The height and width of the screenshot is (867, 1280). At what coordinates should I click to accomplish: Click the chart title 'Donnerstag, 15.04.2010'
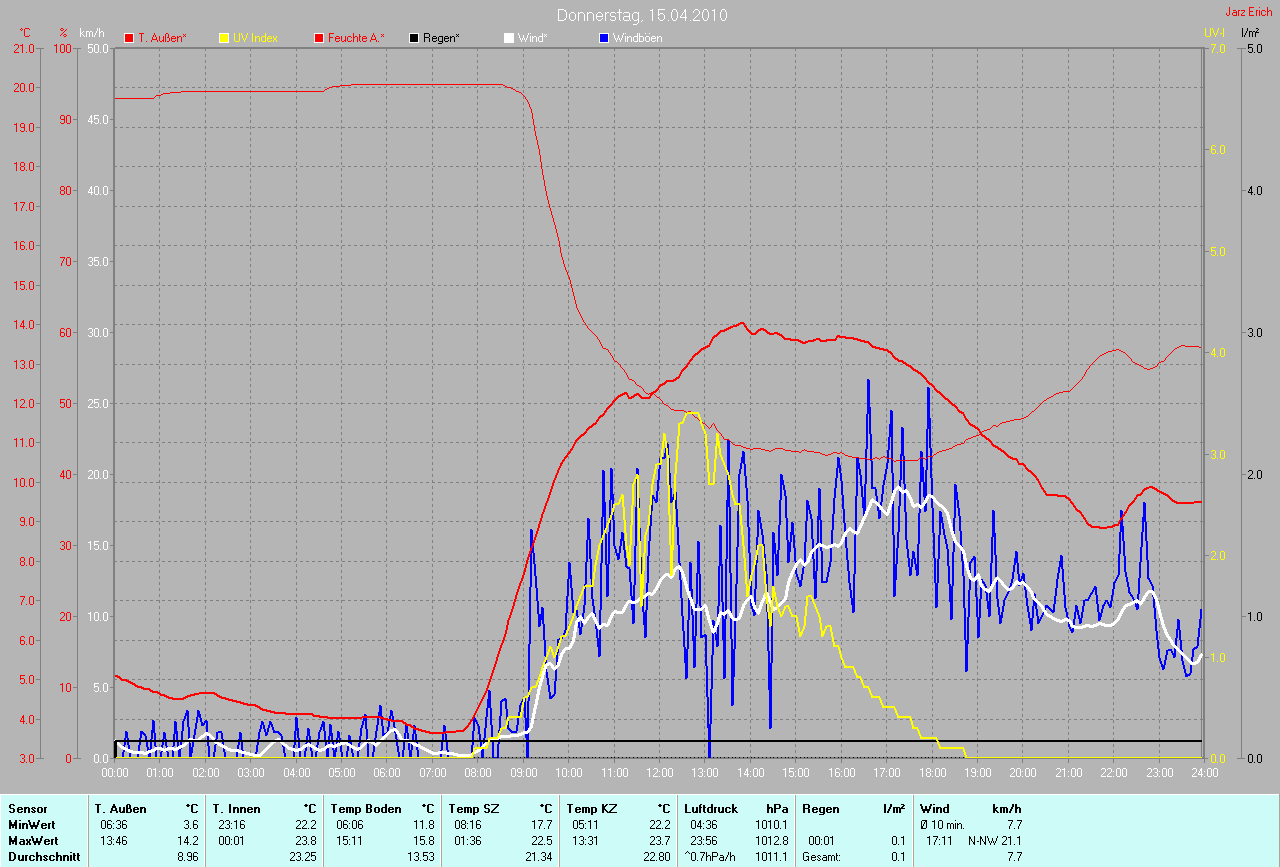click(x=642, y=15)
